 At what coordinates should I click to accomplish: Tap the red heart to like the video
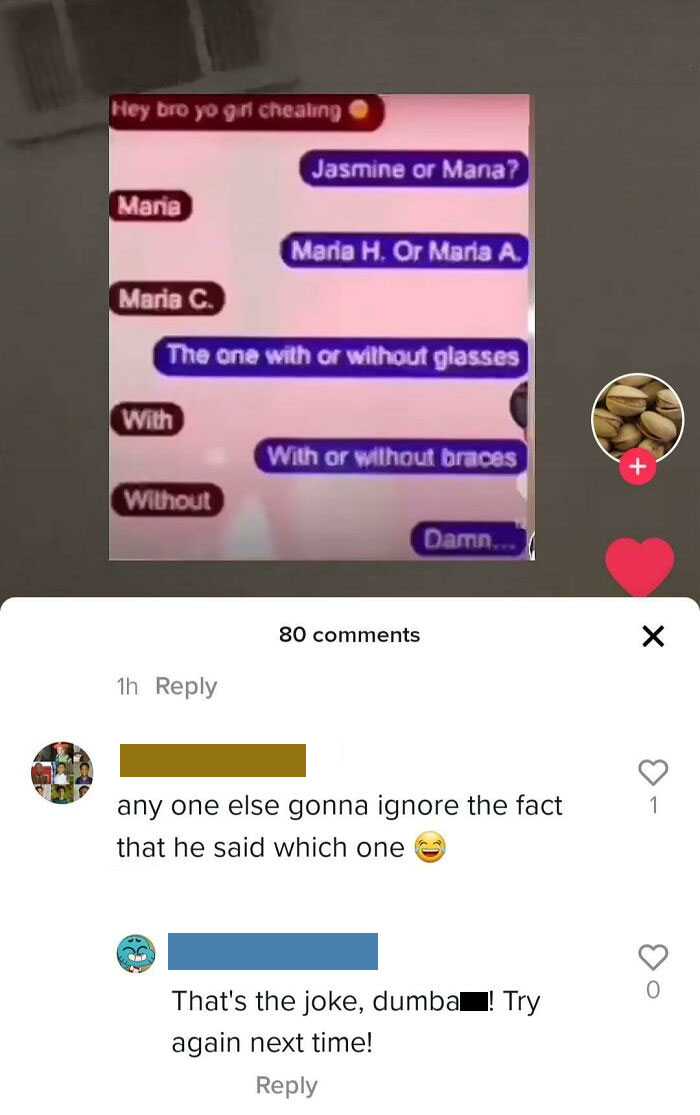point(640,567)
